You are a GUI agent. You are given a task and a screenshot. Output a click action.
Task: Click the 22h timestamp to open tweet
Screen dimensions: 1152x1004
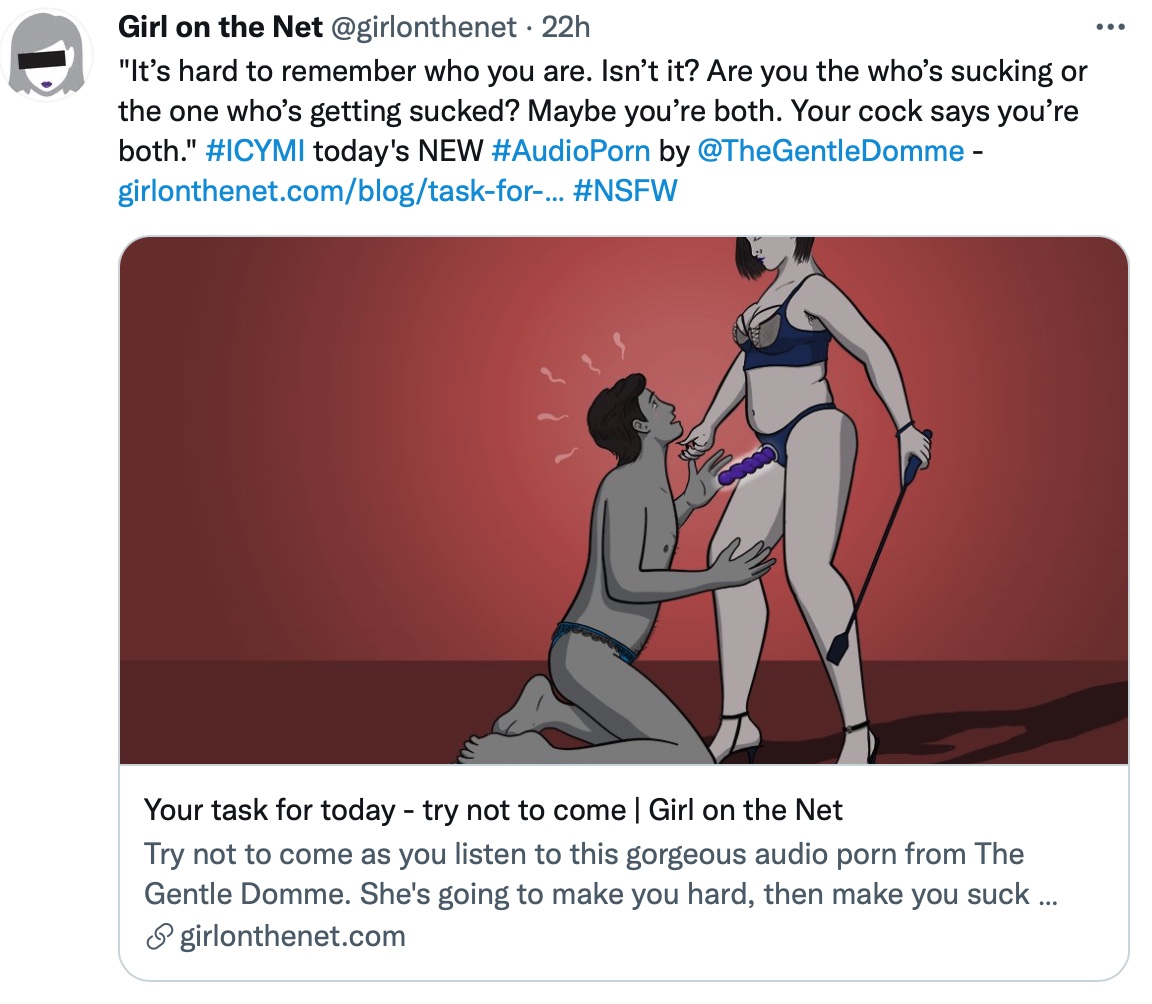[569, 27]
